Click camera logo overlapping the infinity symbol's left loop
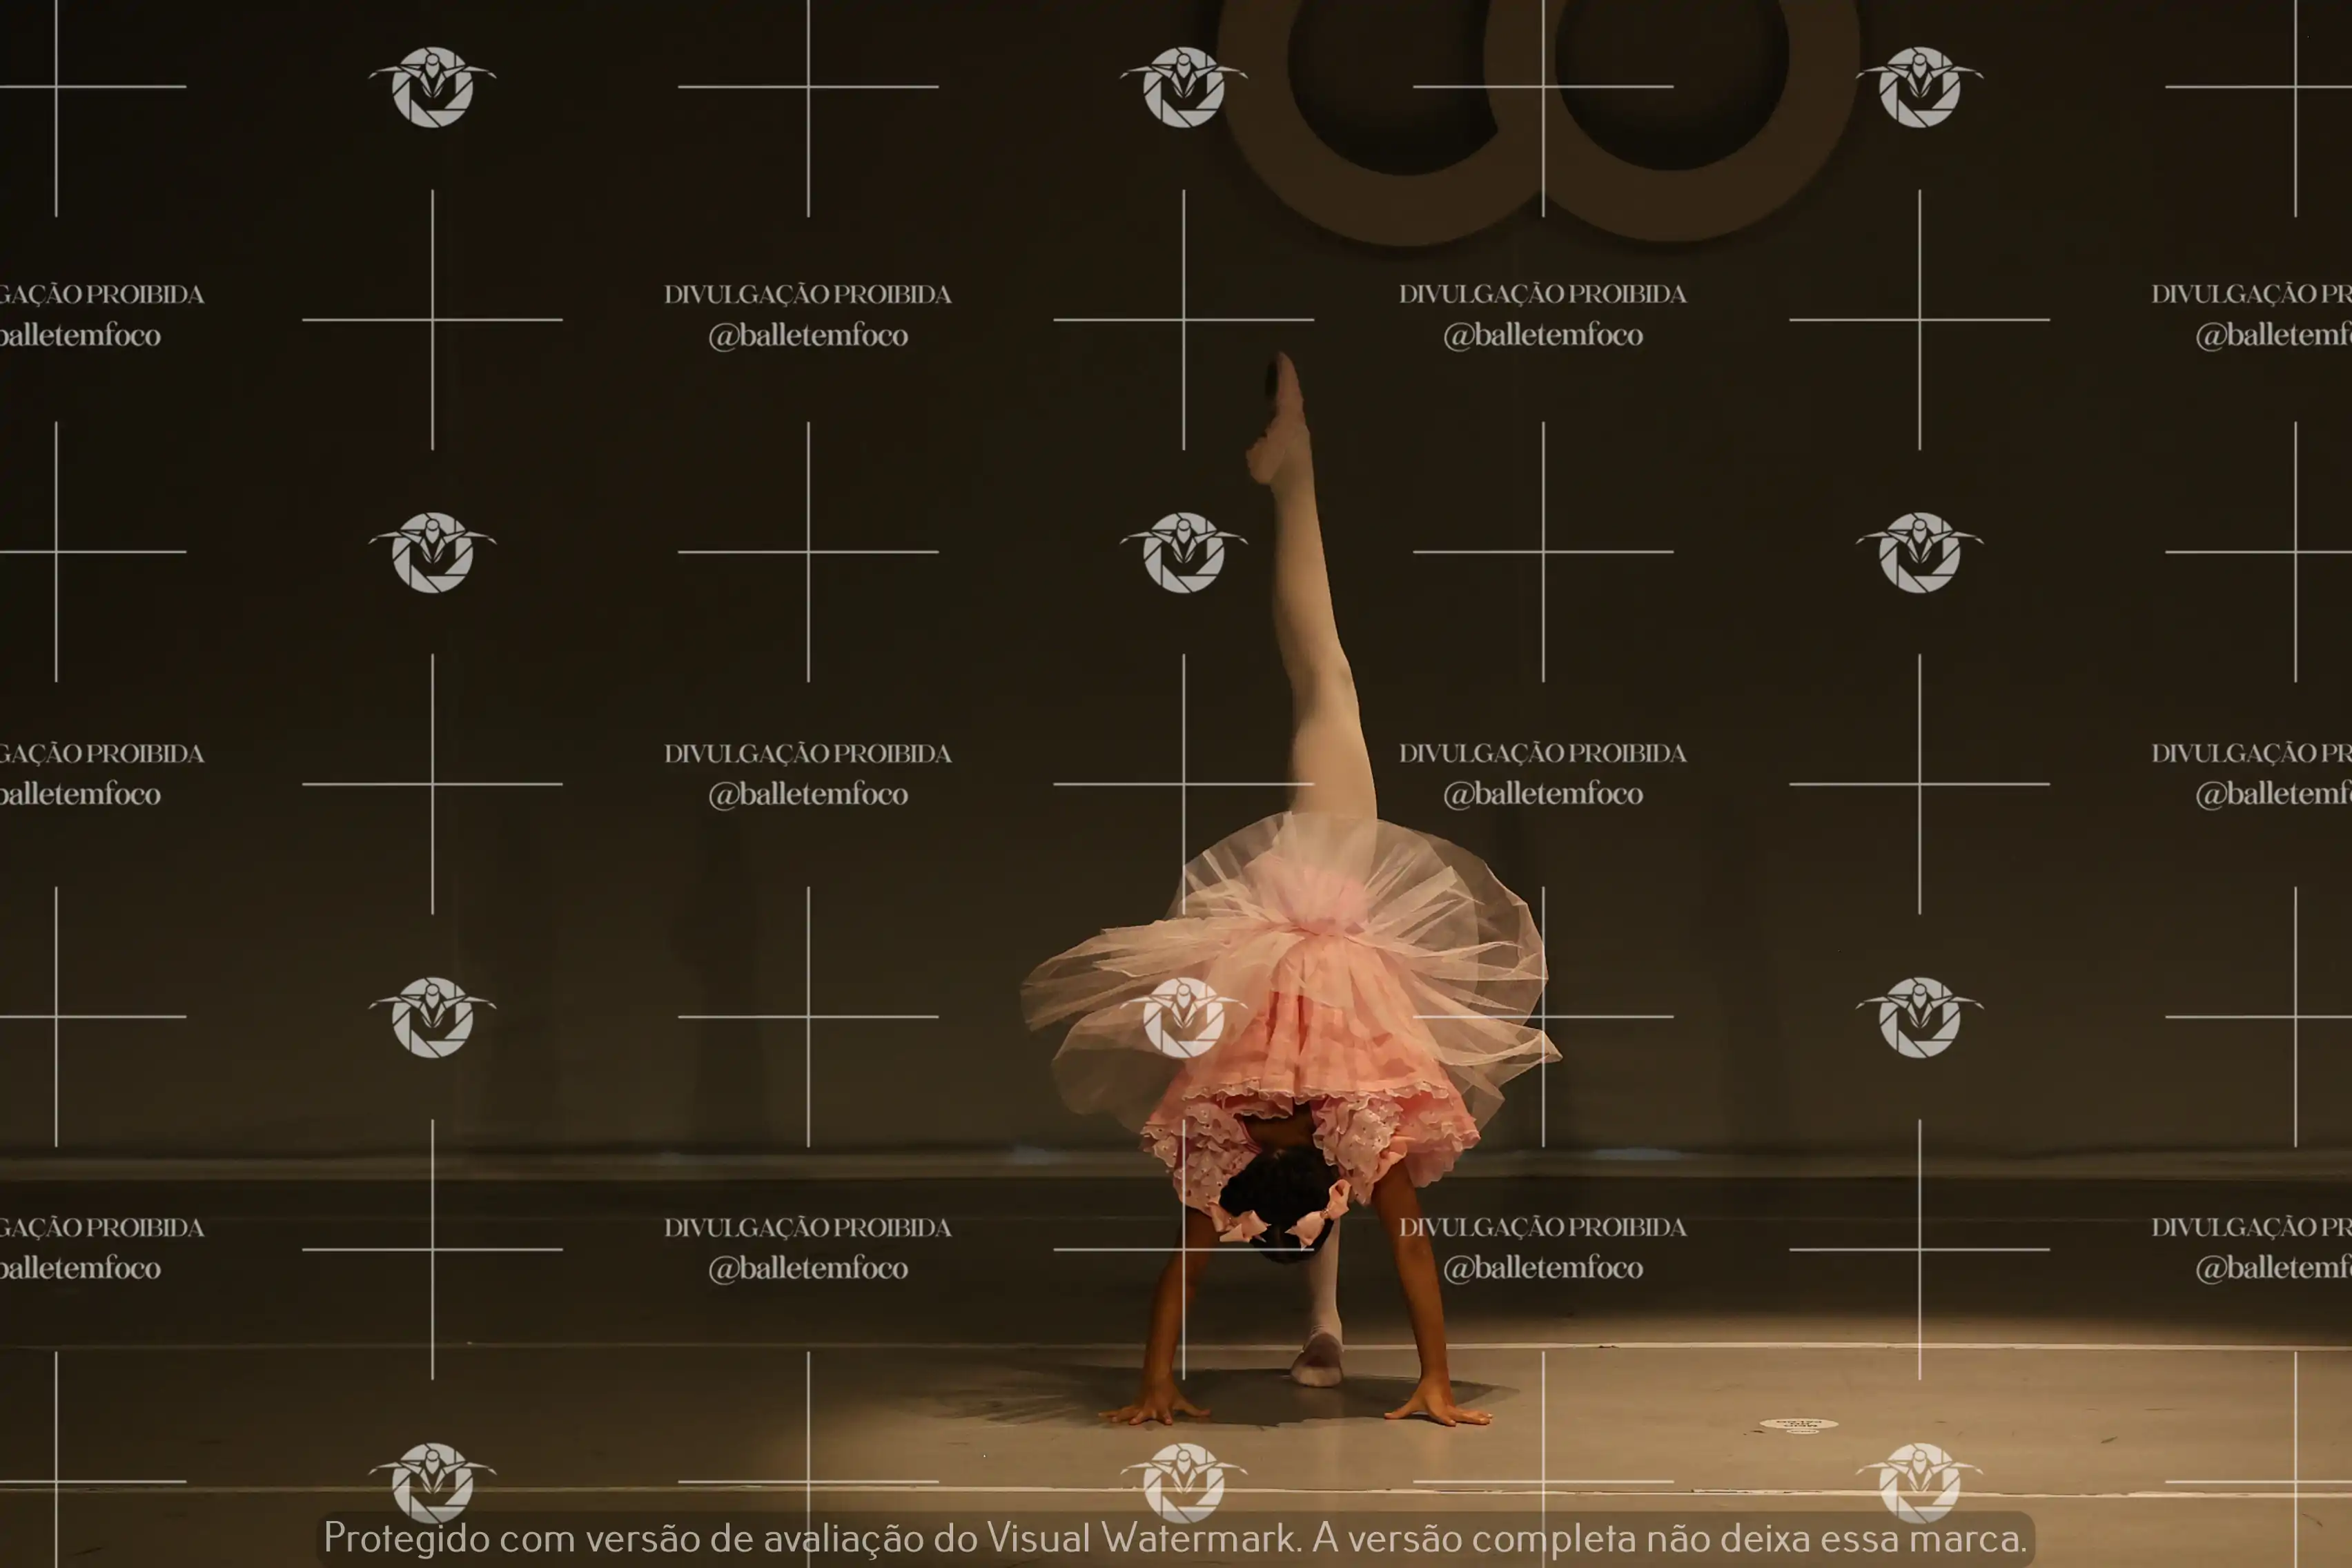2352x1568 pixels. click(x=1183, y=86)
